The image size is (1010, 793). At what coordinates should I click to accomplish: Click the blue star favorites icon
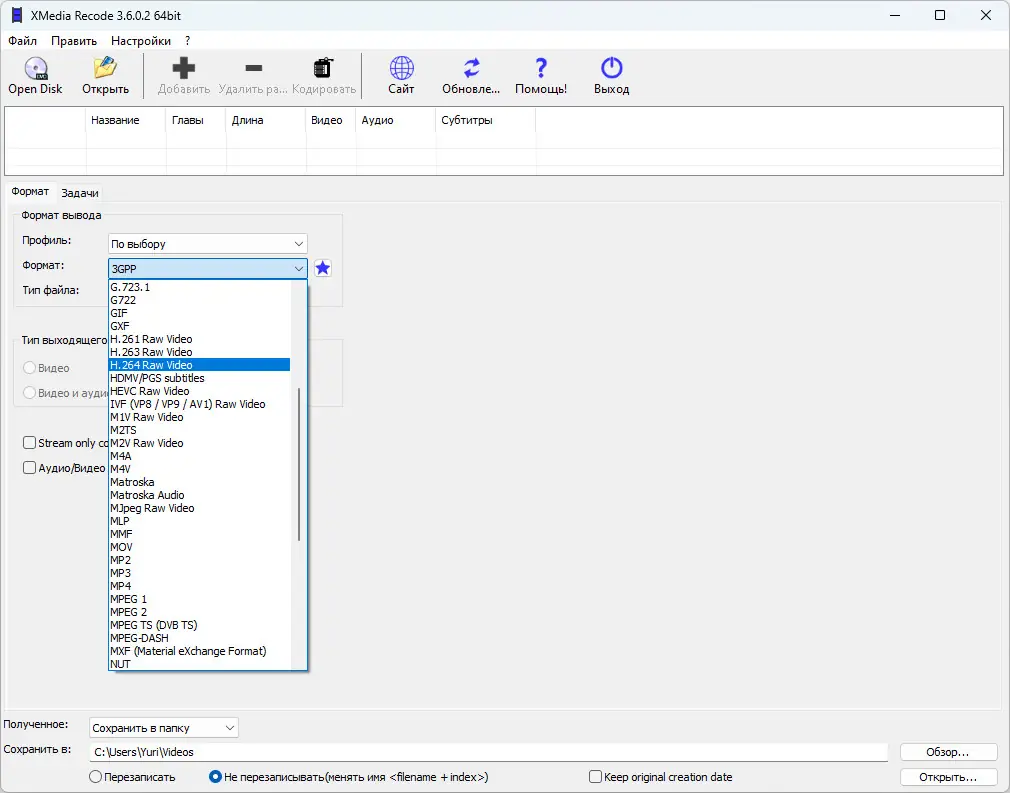(323, 268)
